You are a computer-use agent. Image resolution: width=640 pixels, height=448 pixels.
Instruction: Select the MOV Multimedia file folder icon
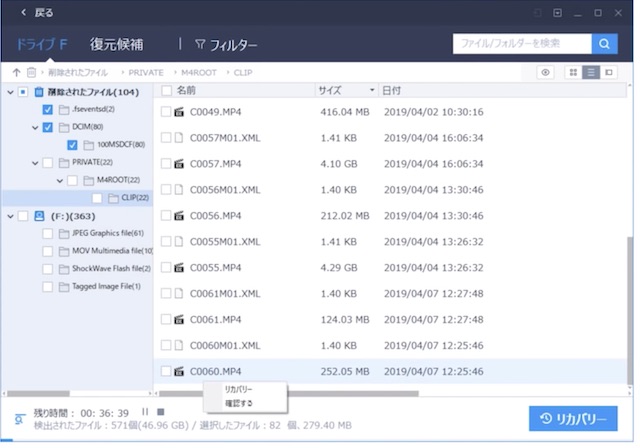tap(64, 251)
